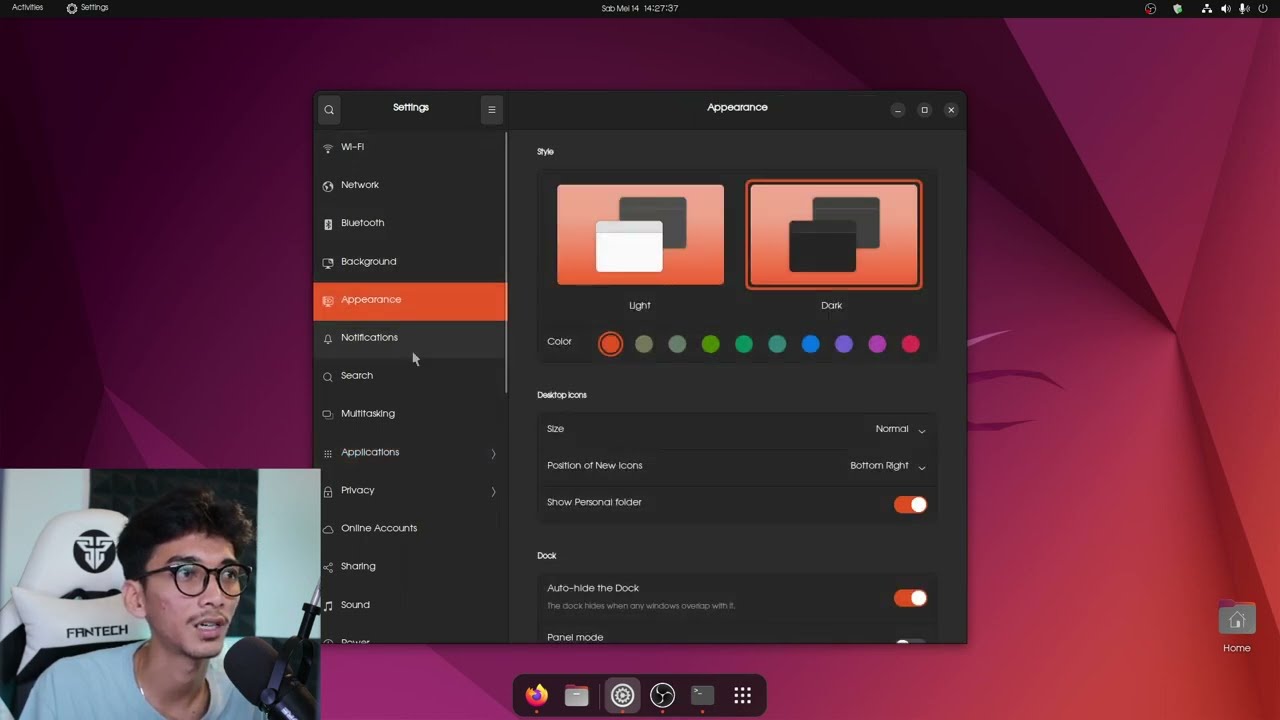The image size is (1280, 720).
Task: Click the power icon in top bar
Action: click(x=1262, y=8)
